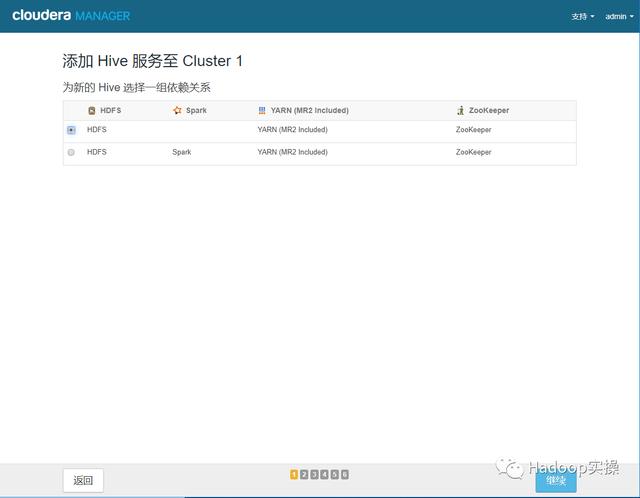640x498 pixels.
Task: Click the YARN icon in table header
Action: (x=262, y=110)
